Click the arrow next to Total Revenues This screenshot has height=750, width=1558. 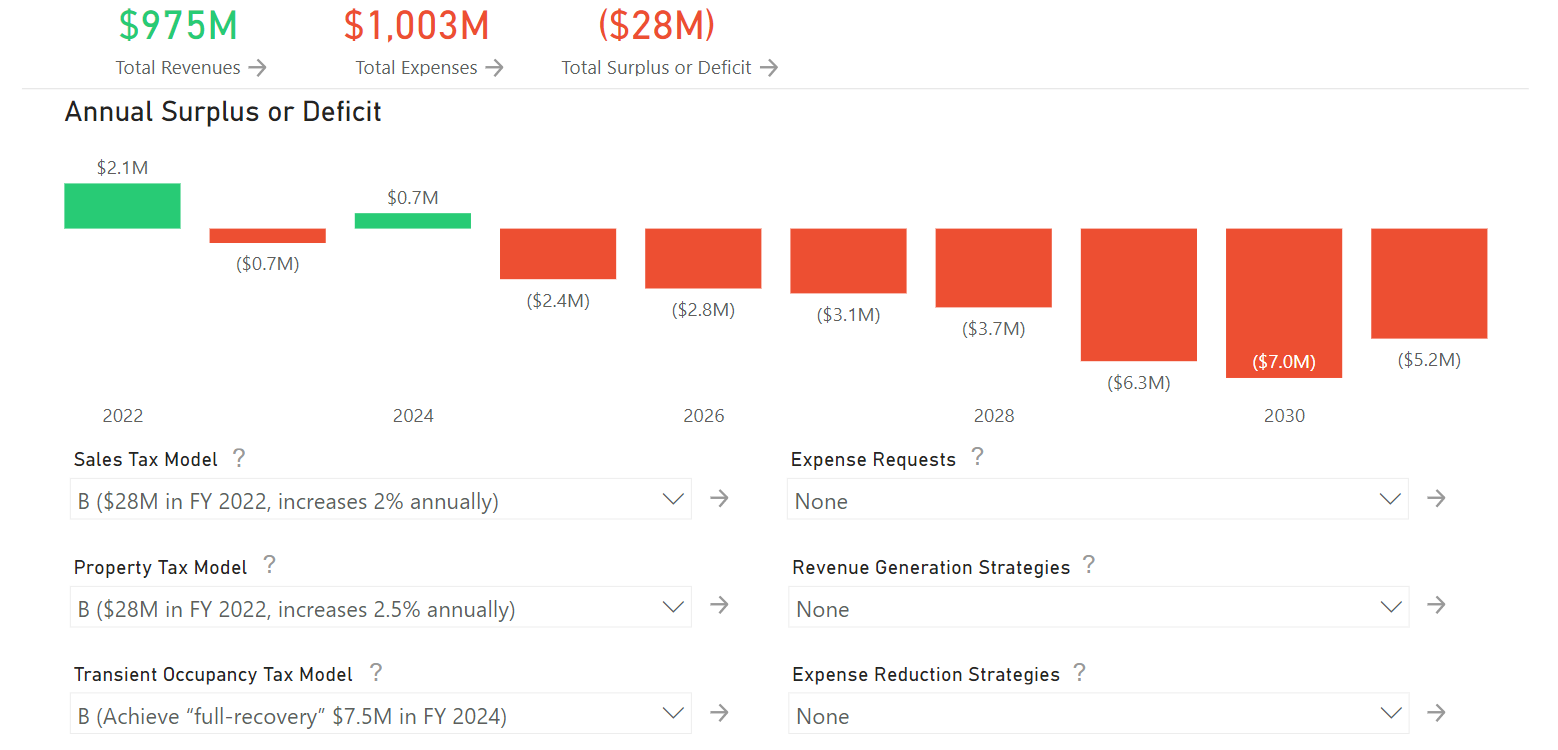(x=257, y=68)
